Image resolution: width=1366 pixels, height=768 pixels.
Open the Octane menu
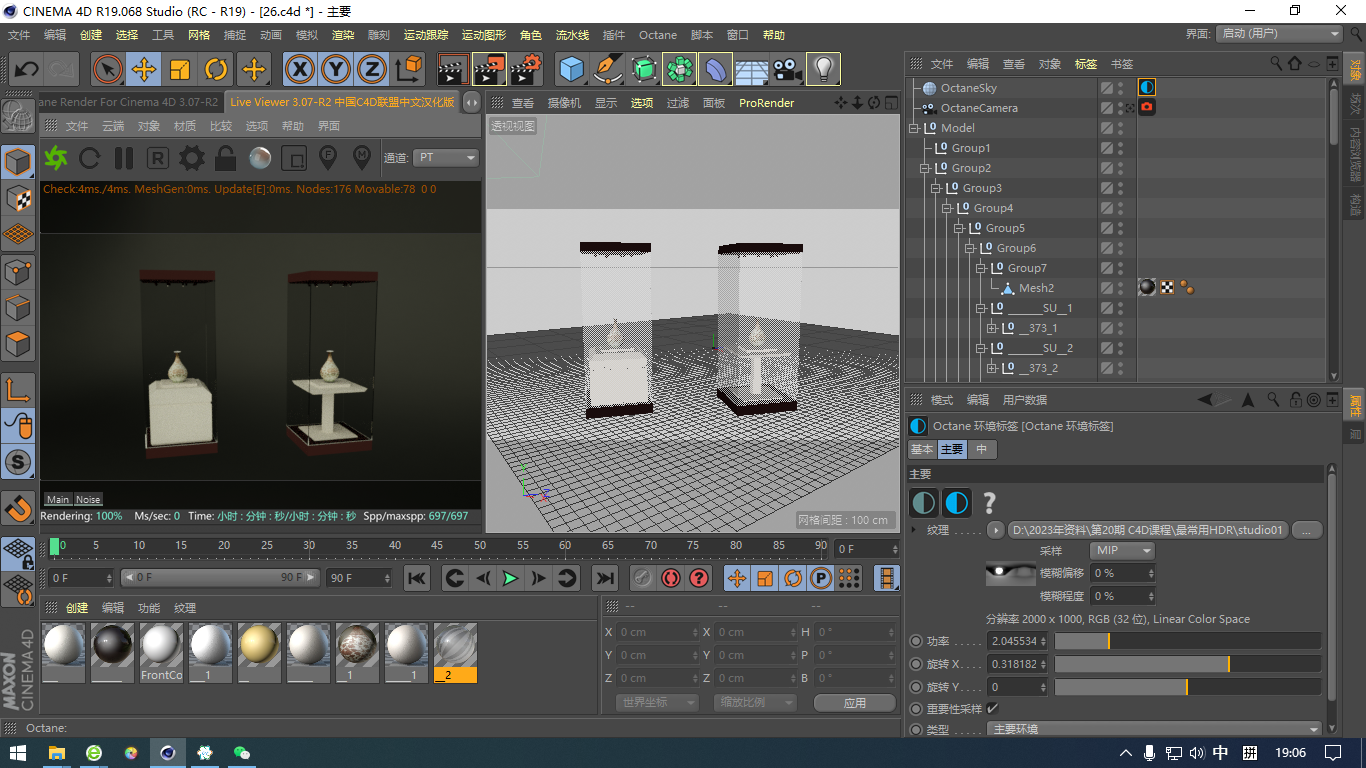point(658,35)
